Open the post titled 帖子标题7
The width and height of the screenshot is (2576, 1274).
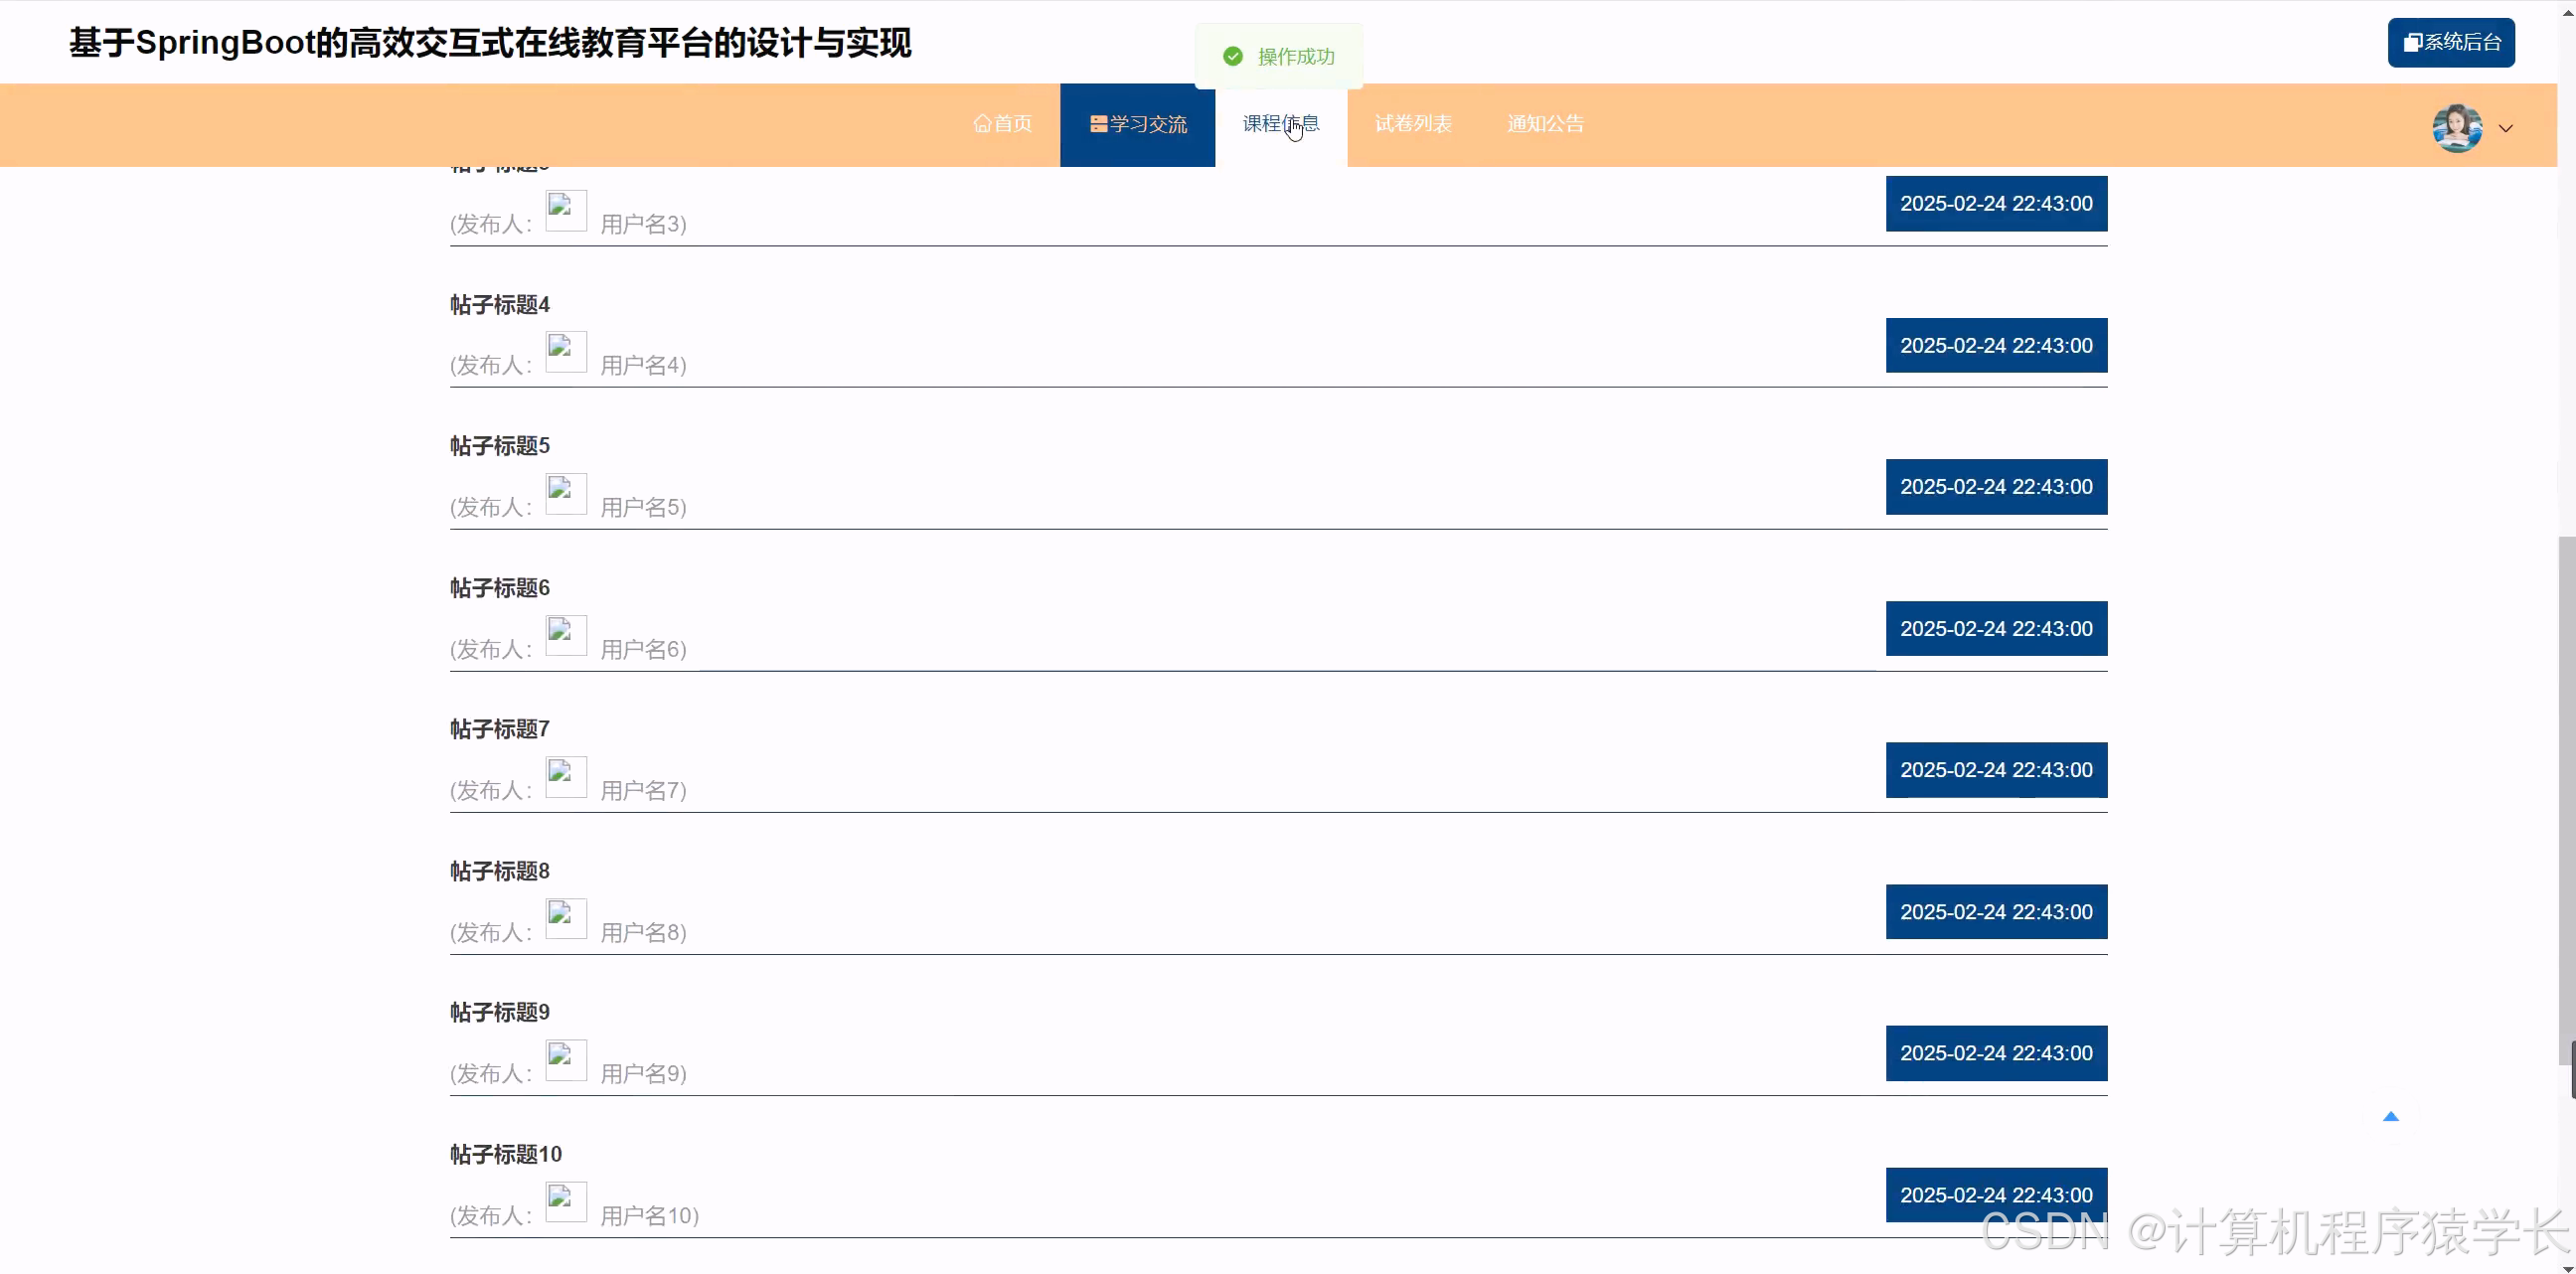(499, 730)
